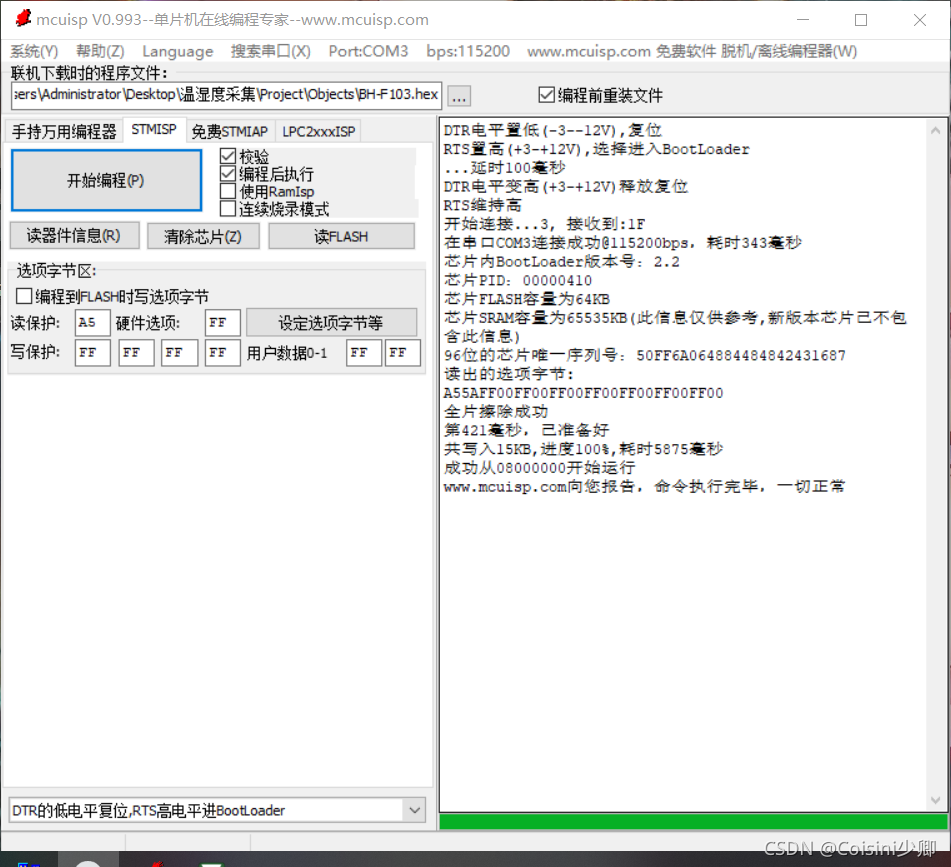Click the 硬件选项 FF input field
This screenshot has height=867, width=951.
click(x=223, y=323)
